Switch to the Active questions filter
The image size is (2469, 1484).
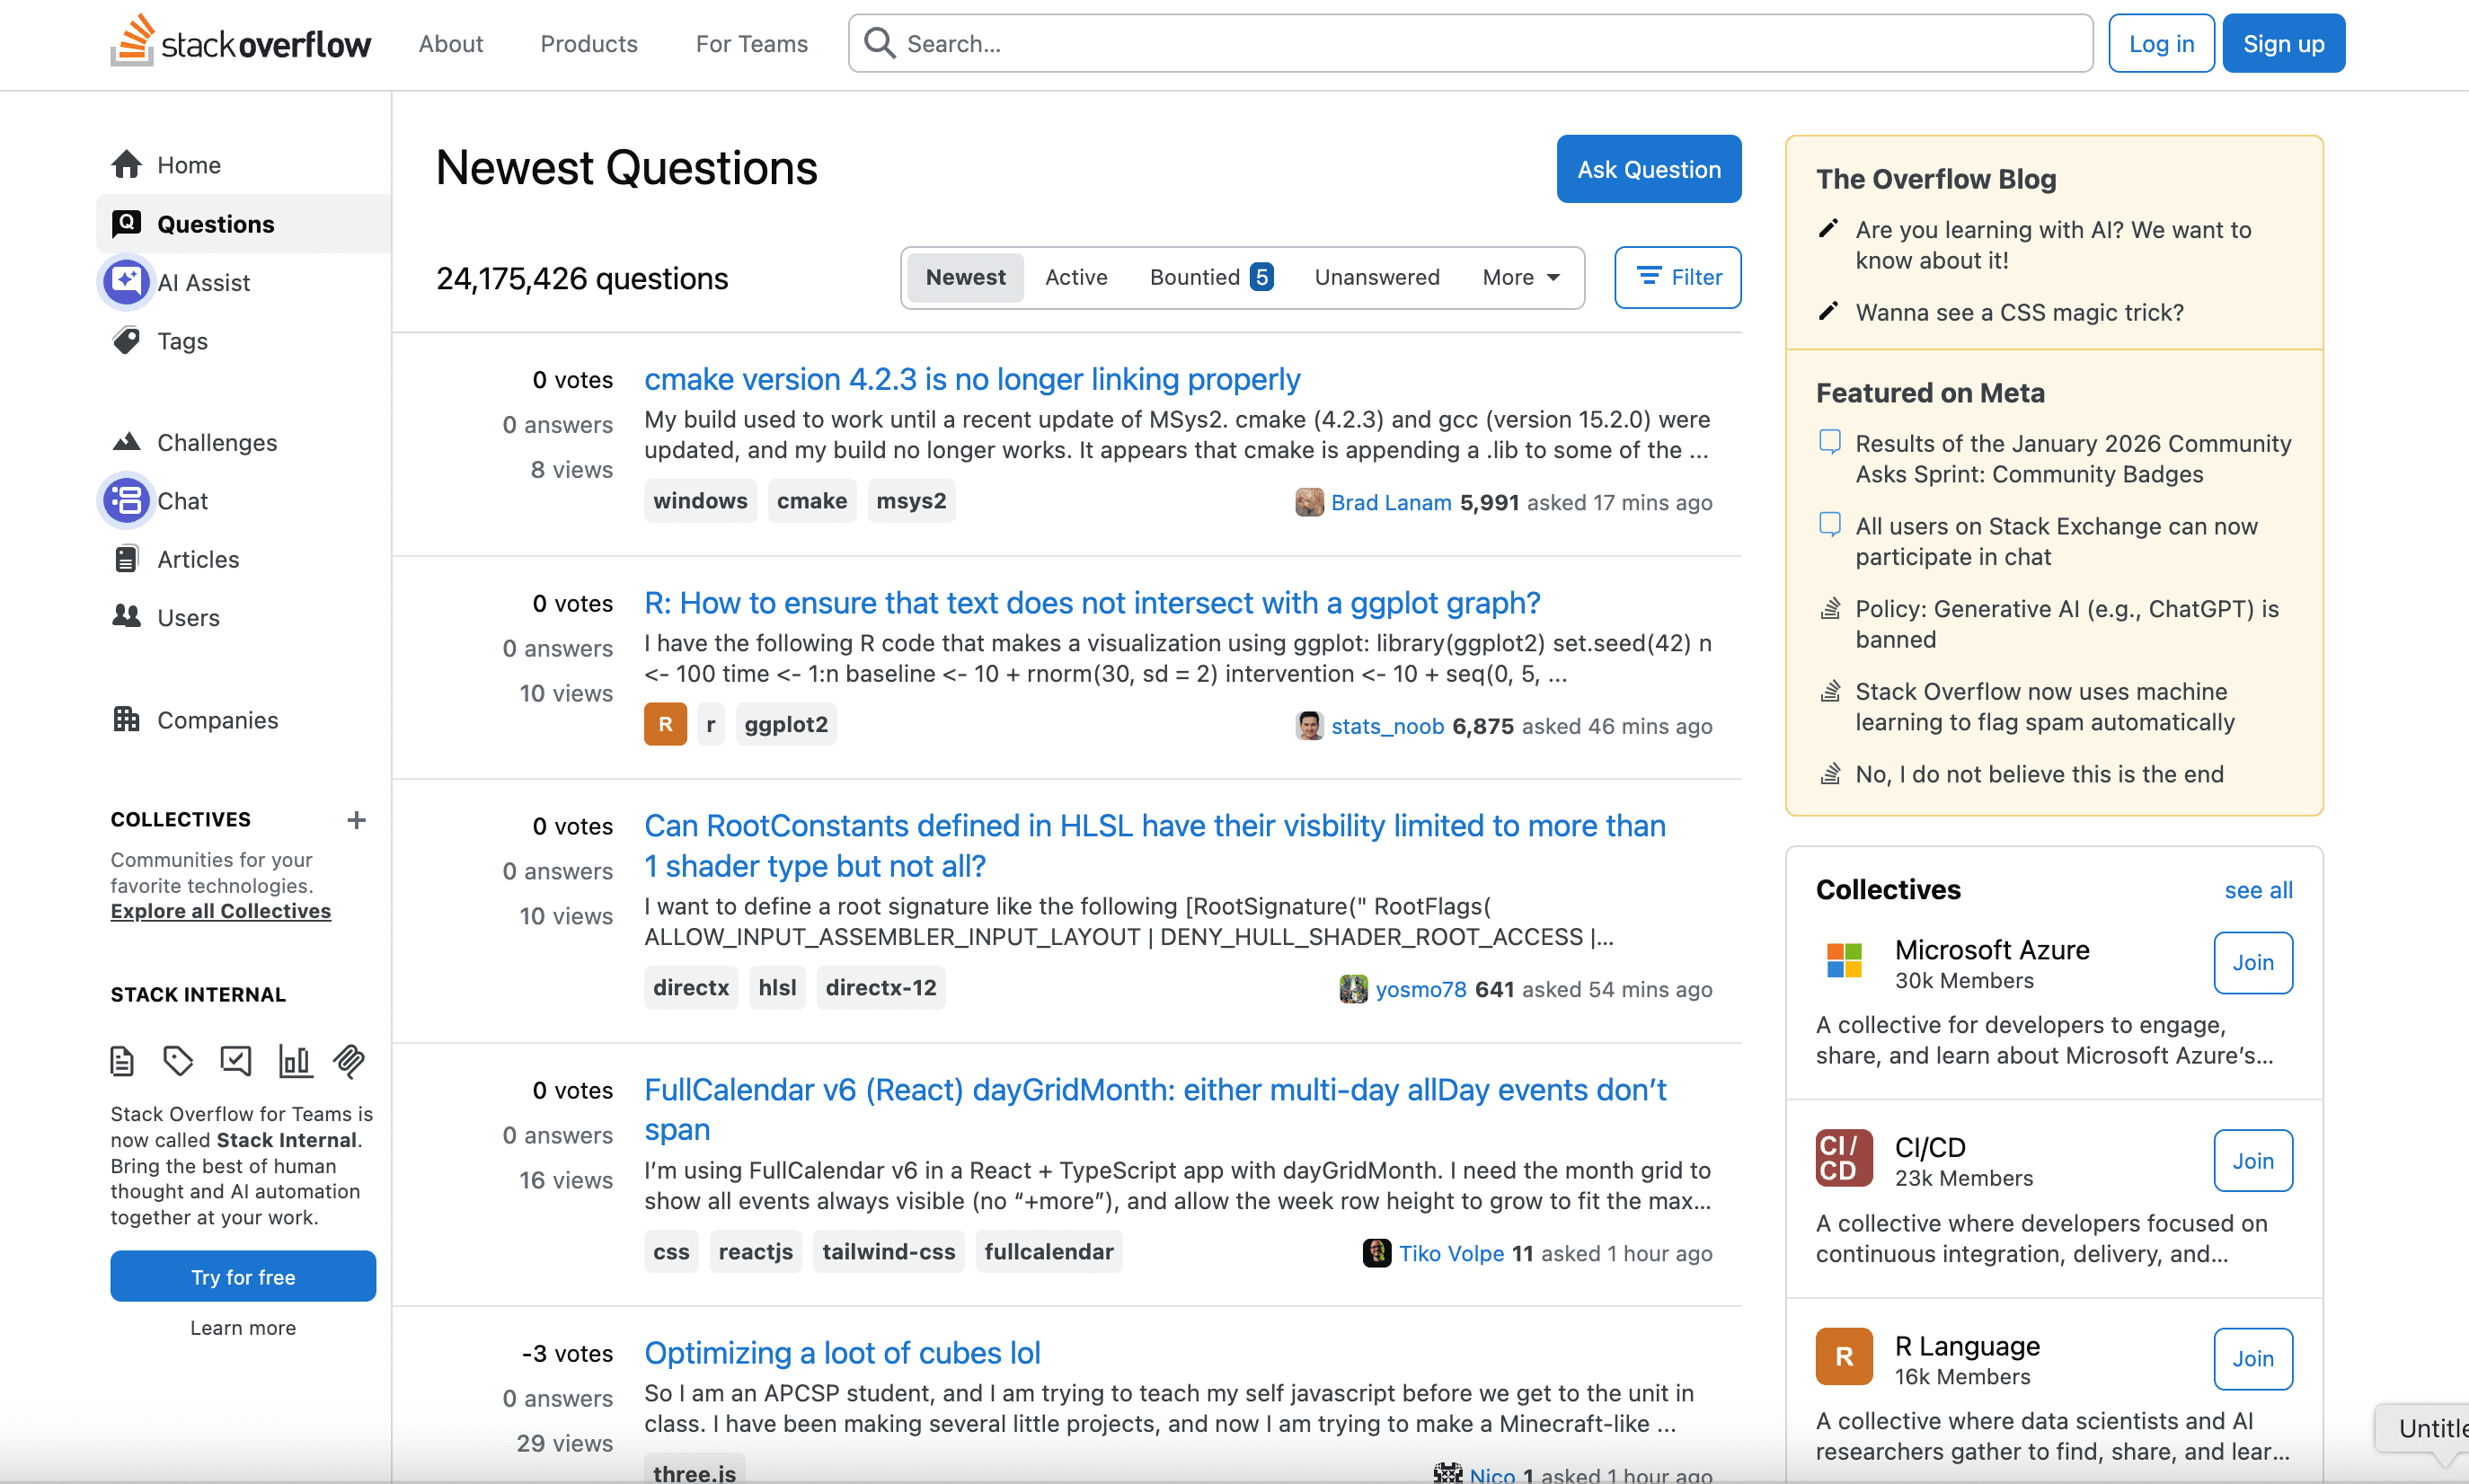(1076, 277)
